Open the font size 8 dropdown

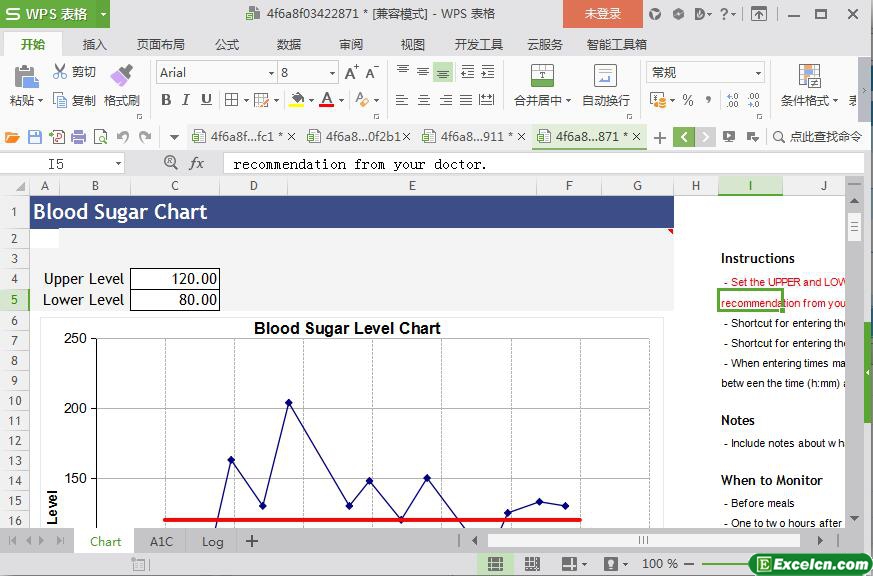coord(332,73)
